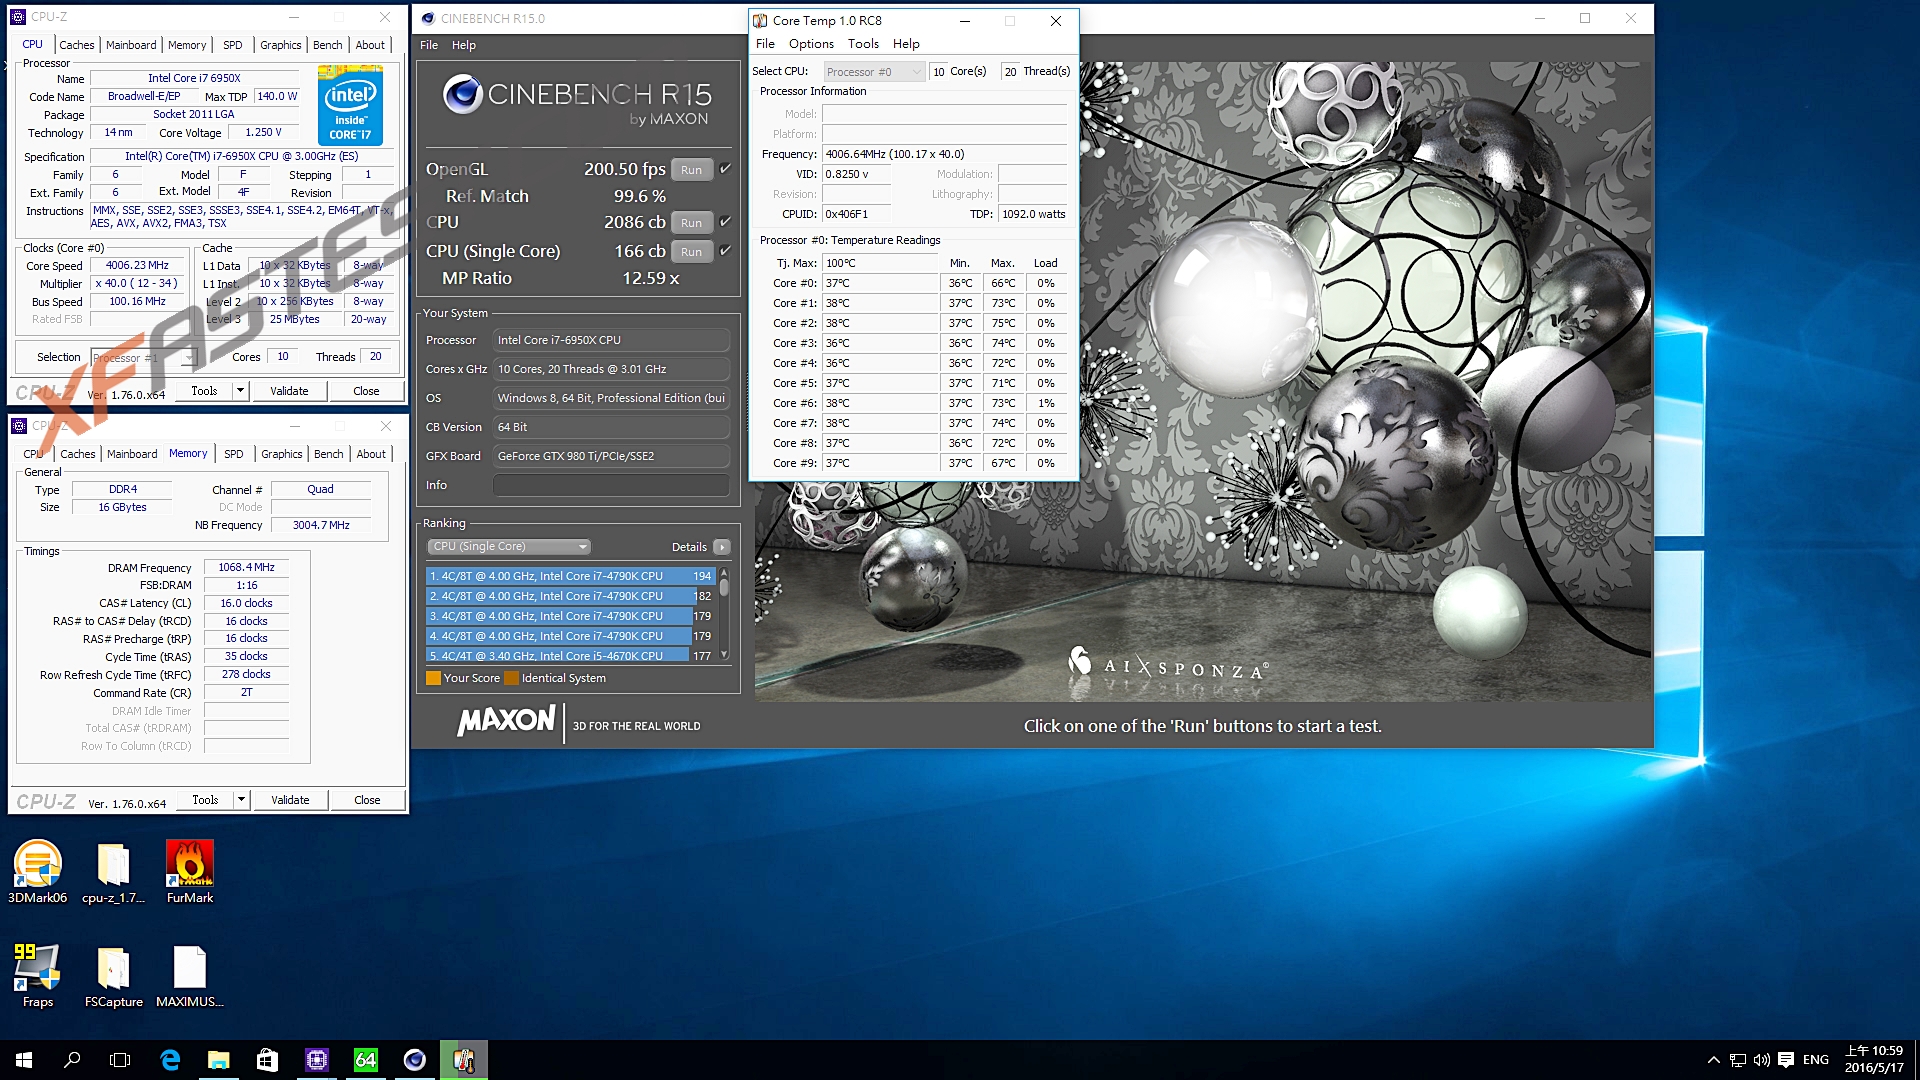The image size is (1920, 1080).
Task: Toggle OpenGL test checkbox
Action: point(726,169)
